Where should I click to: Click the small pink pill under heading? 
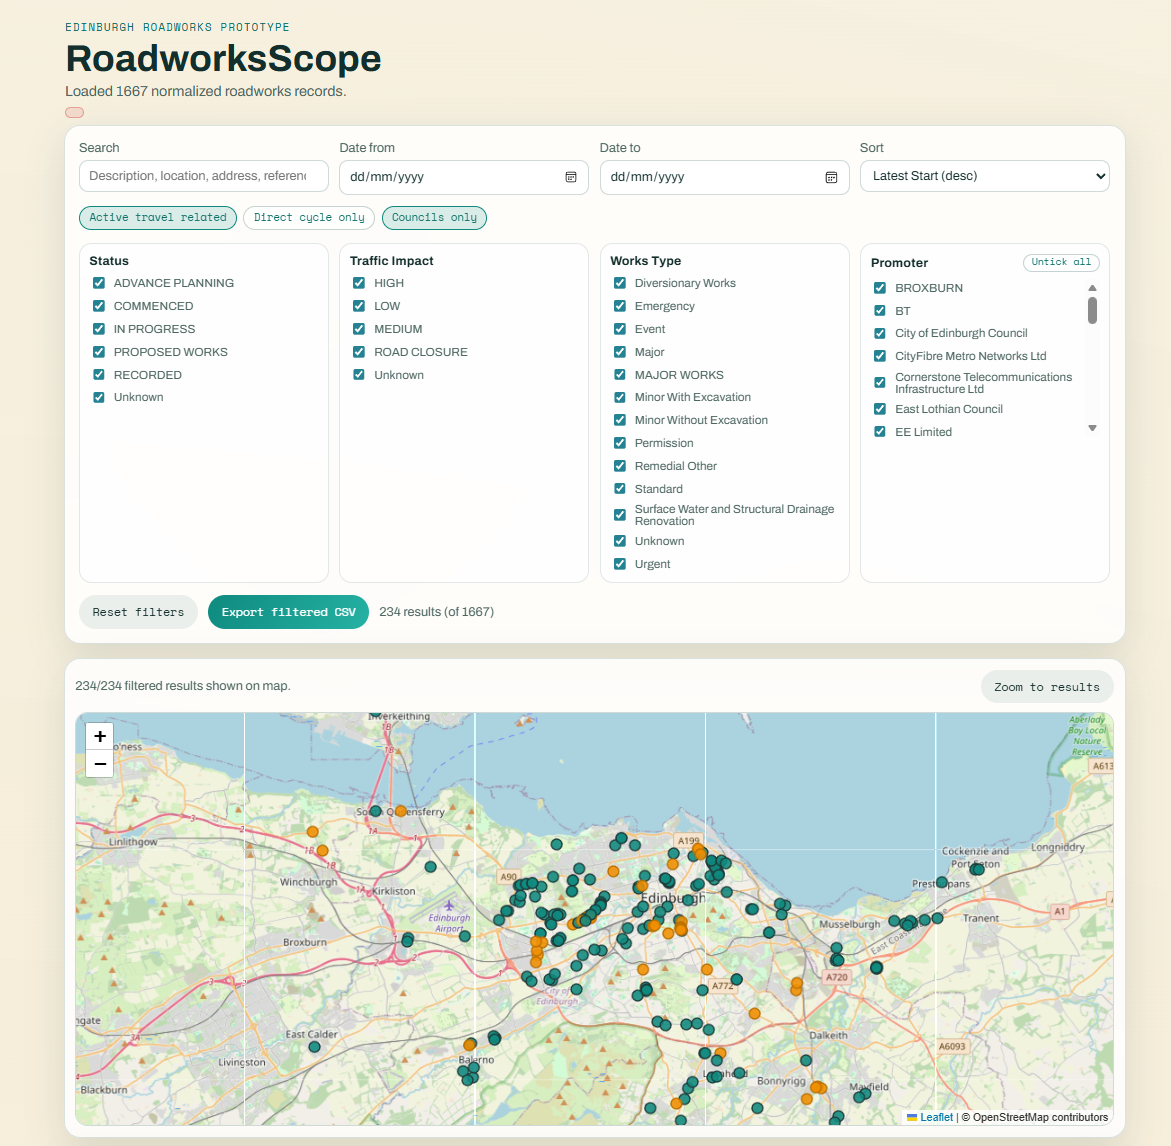point(75,113)
